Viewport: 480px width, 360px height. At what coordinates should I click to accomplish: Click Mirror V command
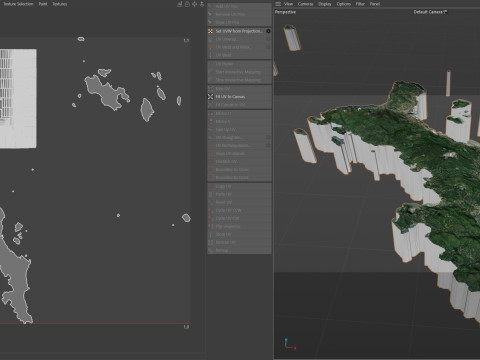point(239,121)
